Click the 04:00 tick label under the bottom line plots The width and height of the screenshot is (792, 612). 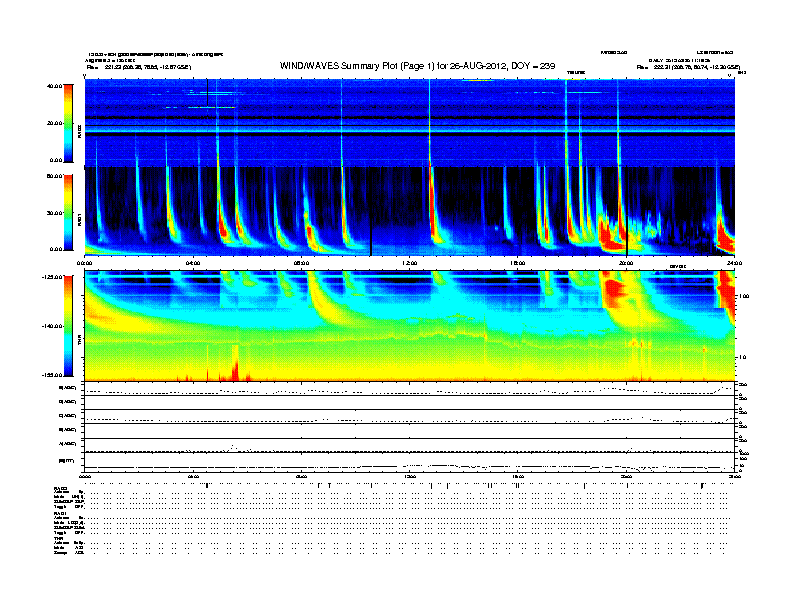(193, 476)
